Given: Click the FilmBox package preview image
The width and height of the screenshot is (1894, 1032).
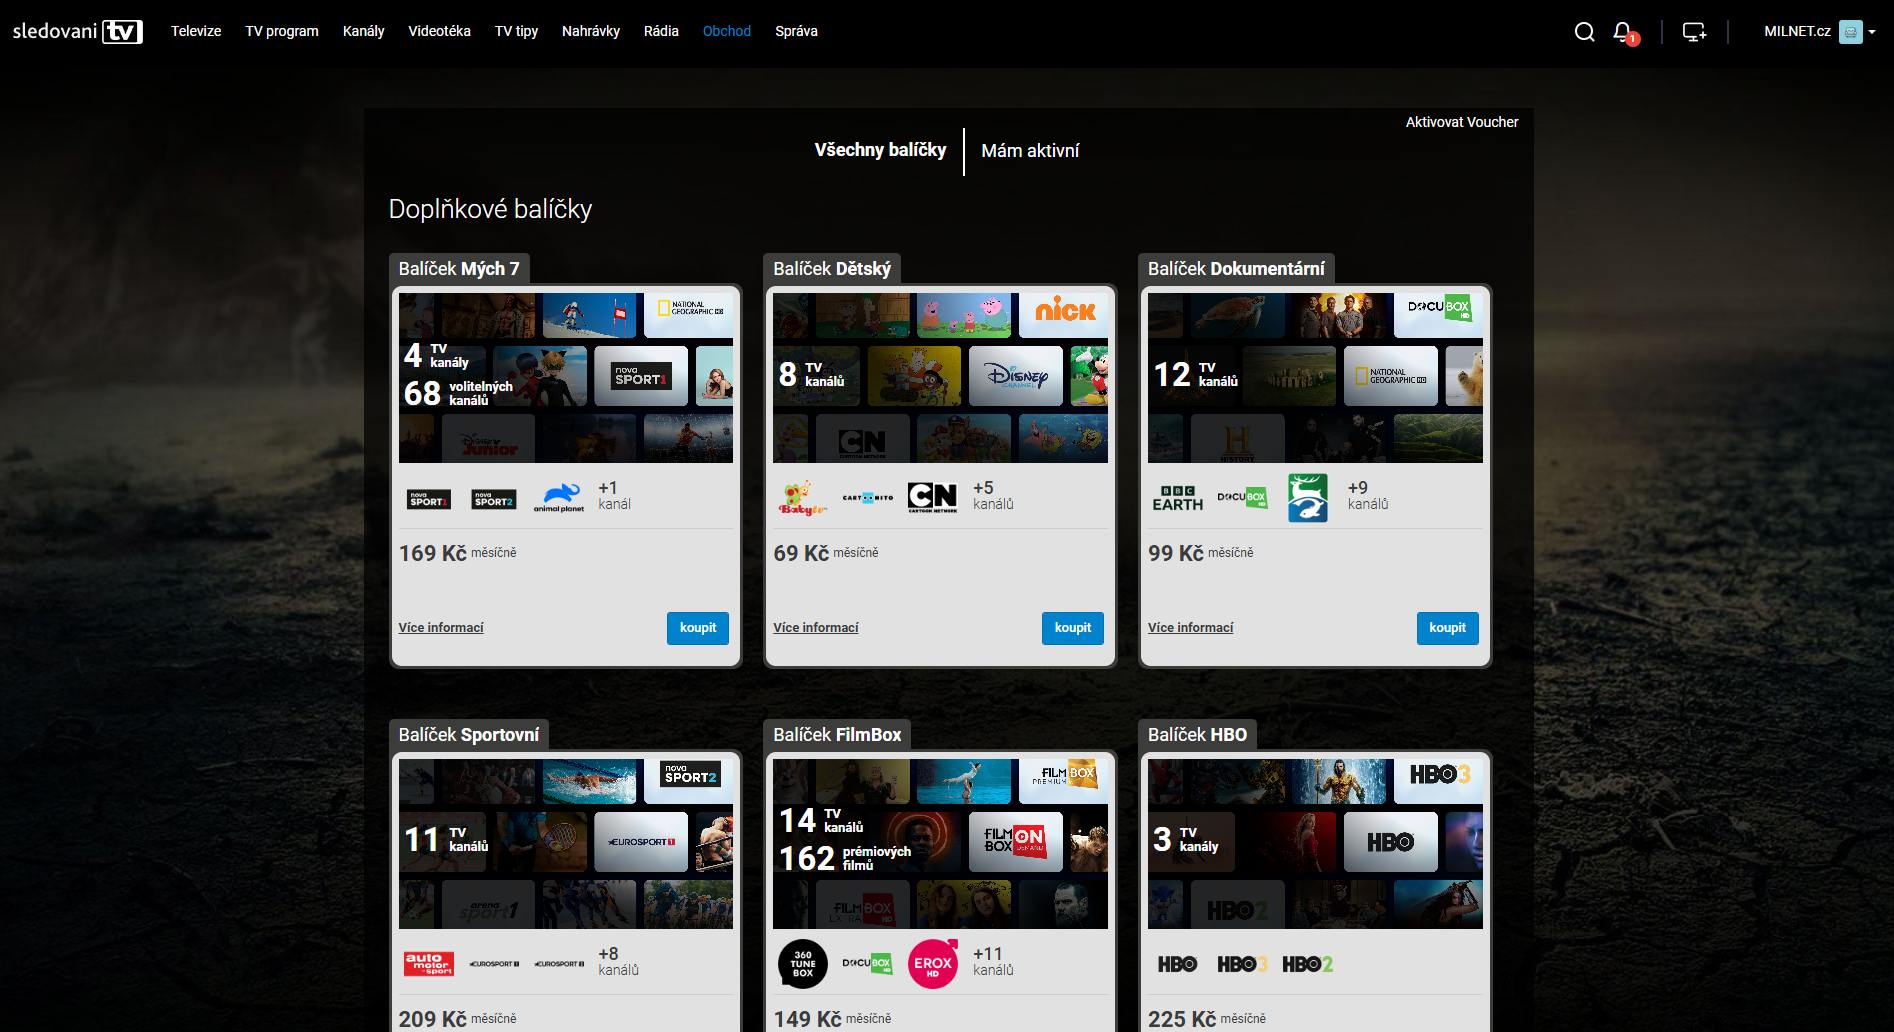Looking at the screenshot, I should tap(940, 844).
